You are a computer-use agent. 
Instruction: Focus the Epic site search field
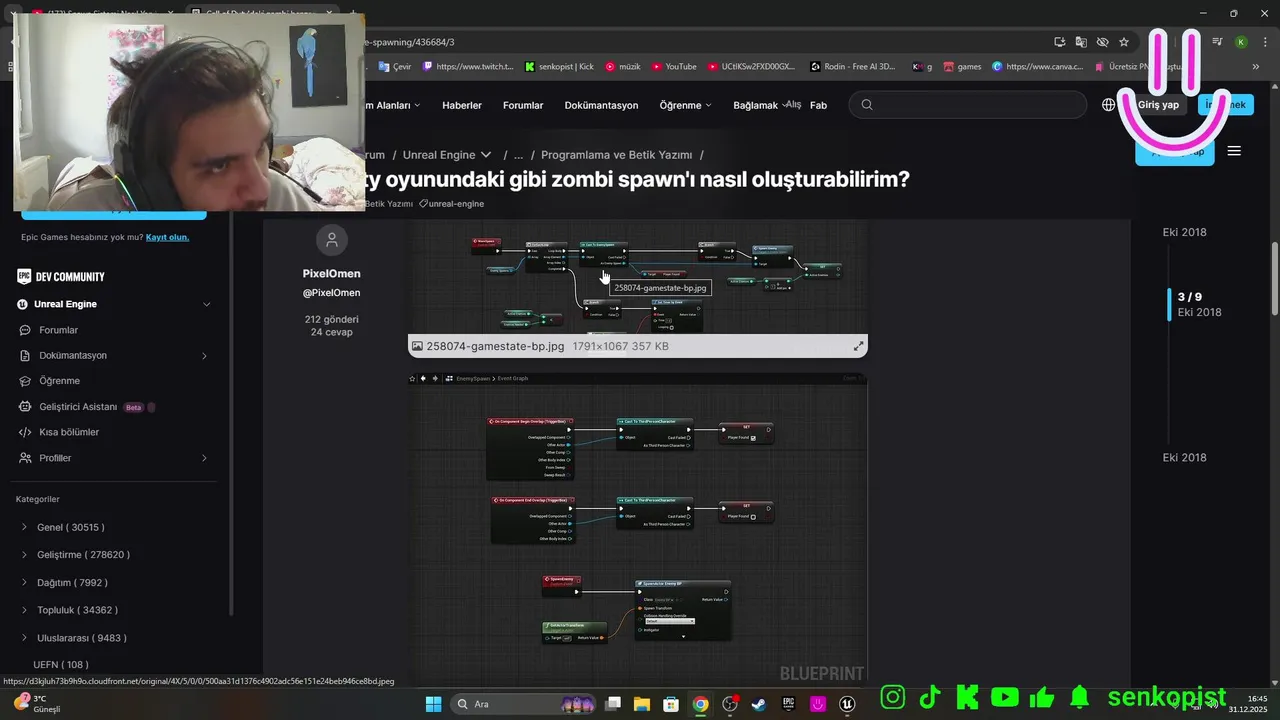point(968,105)
